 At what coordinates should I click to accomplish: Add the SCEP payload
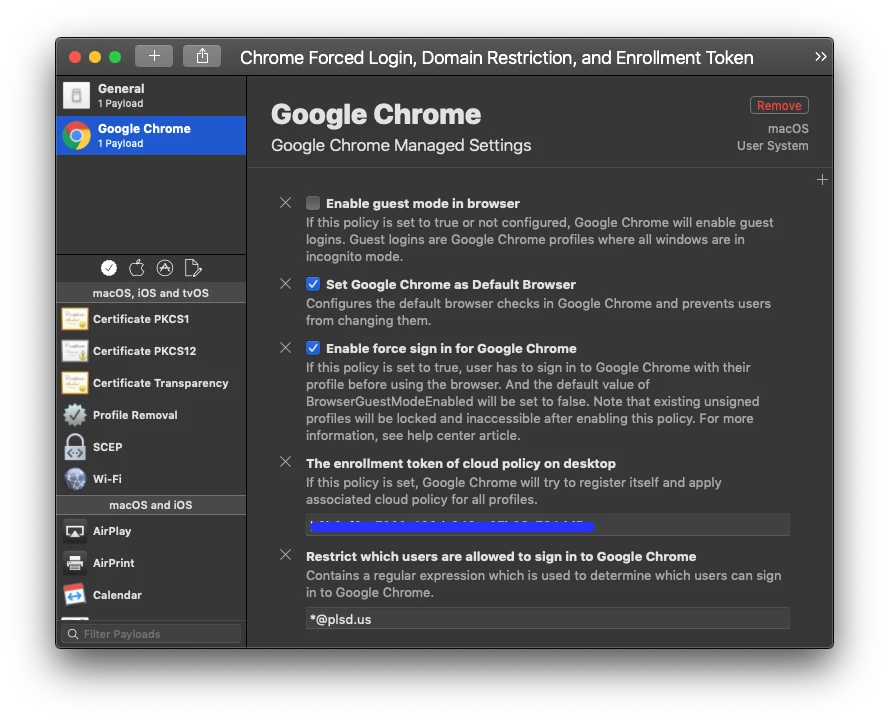[x=151, y=447]
